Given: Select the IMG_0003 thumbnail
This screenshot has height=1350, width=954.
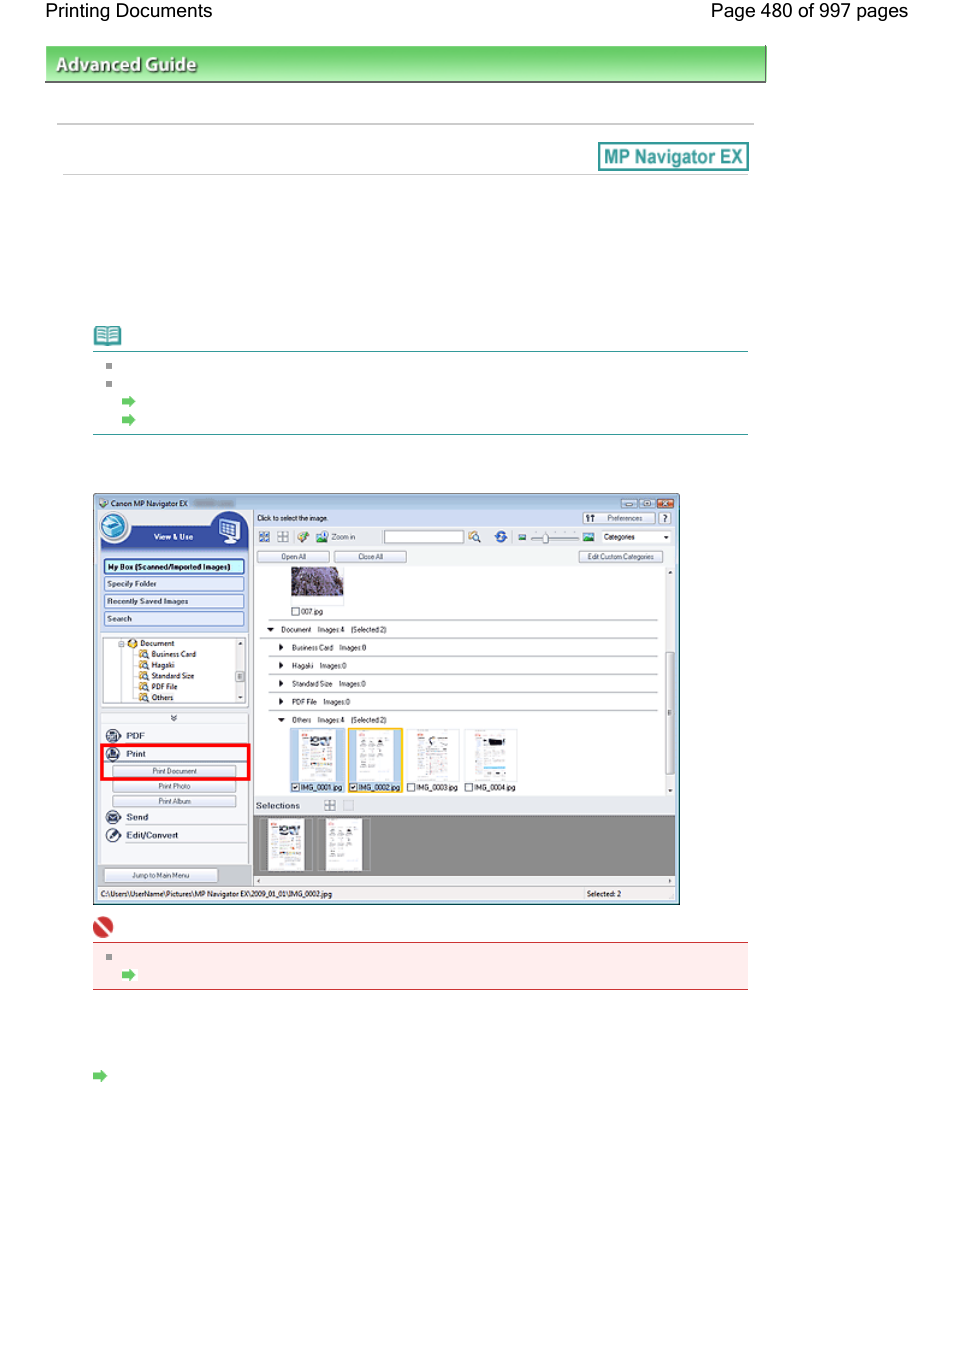Looking at the screenshot, I should tap(433, 755).
